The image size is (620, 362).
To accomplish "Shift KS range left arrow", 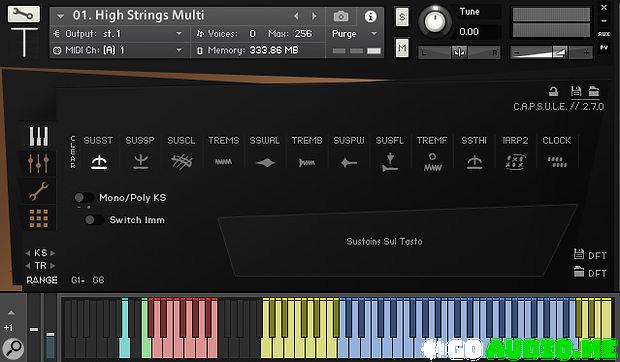I will pyautogui.click(x=28, y=253).
